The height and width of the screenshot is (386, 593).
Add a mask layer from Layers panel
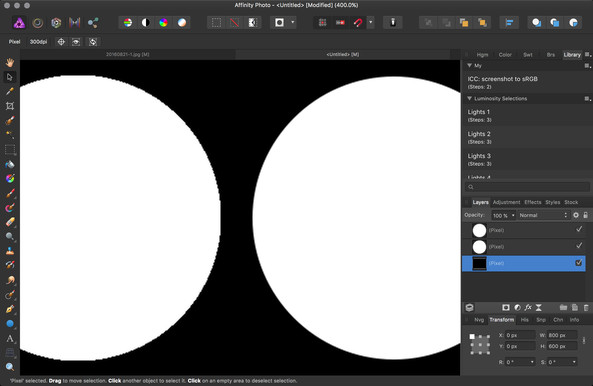[505, 308]
